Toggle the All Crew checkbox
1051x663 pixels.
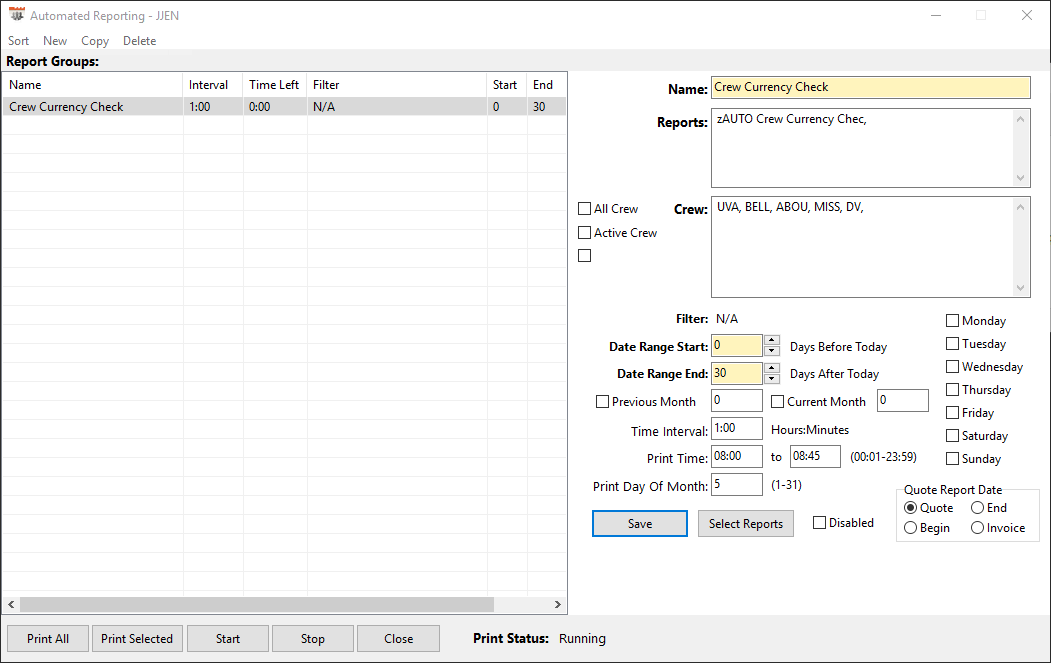pyautogui.click(x=584, y=208)
